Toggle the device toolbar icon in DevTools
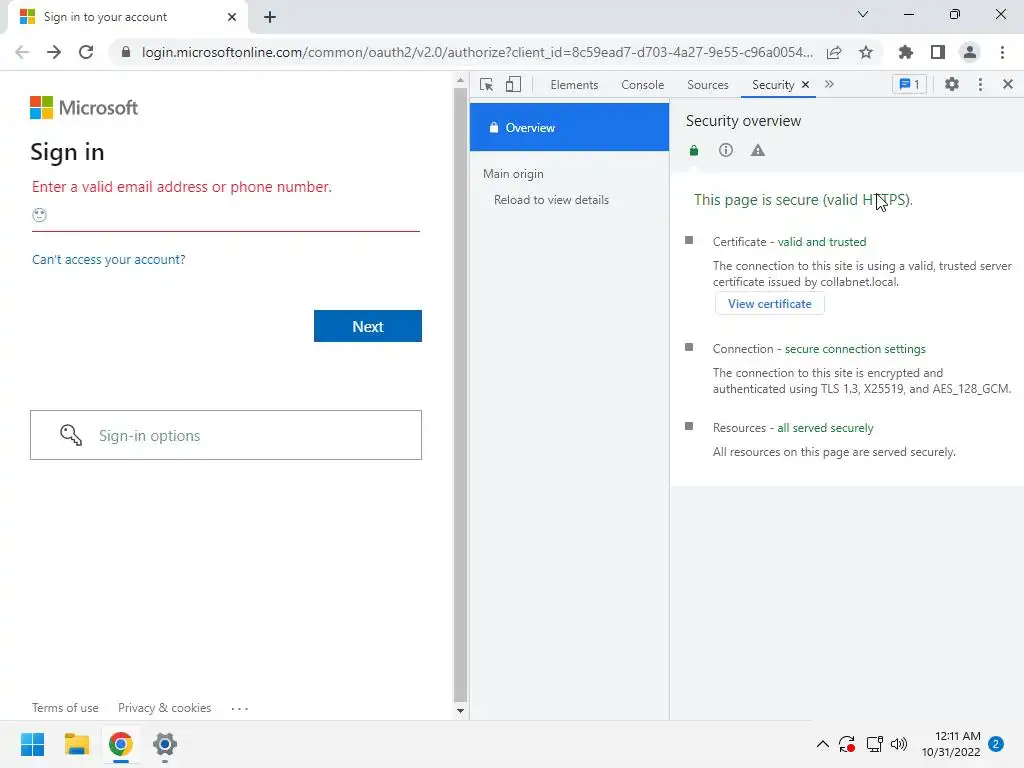The height and width of the screenshot is (768, 1024). coord(513,85)
